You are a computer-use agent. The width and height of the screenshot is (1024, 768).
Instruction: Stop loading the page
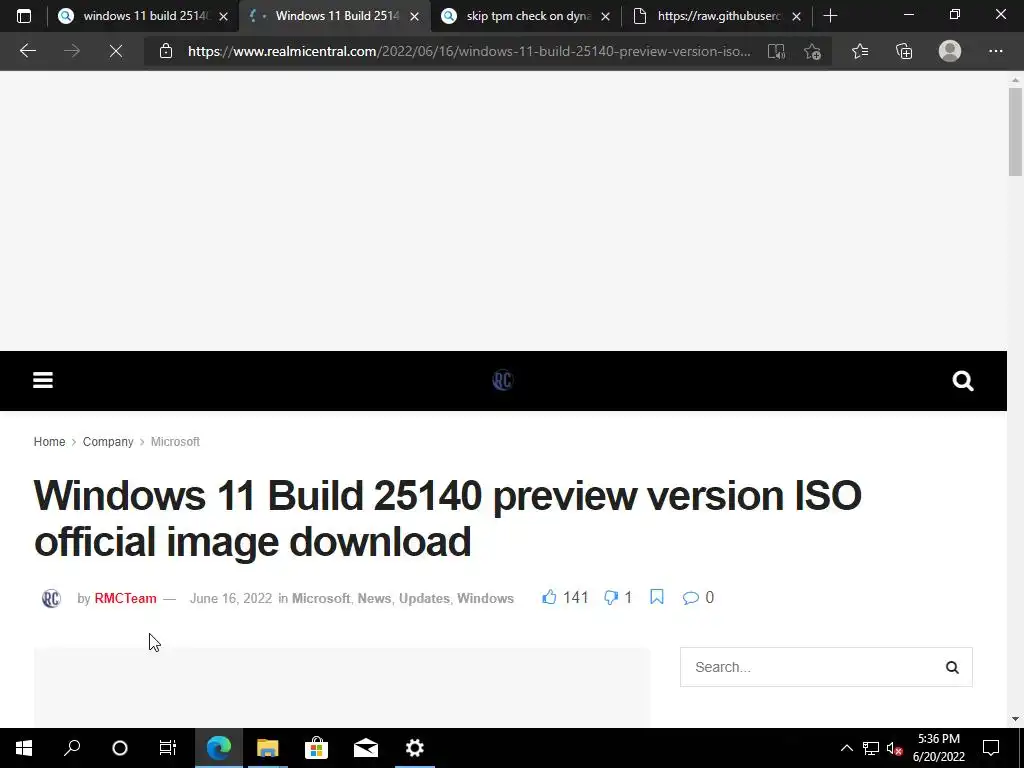pyautogui.click(x=116, y=51)
